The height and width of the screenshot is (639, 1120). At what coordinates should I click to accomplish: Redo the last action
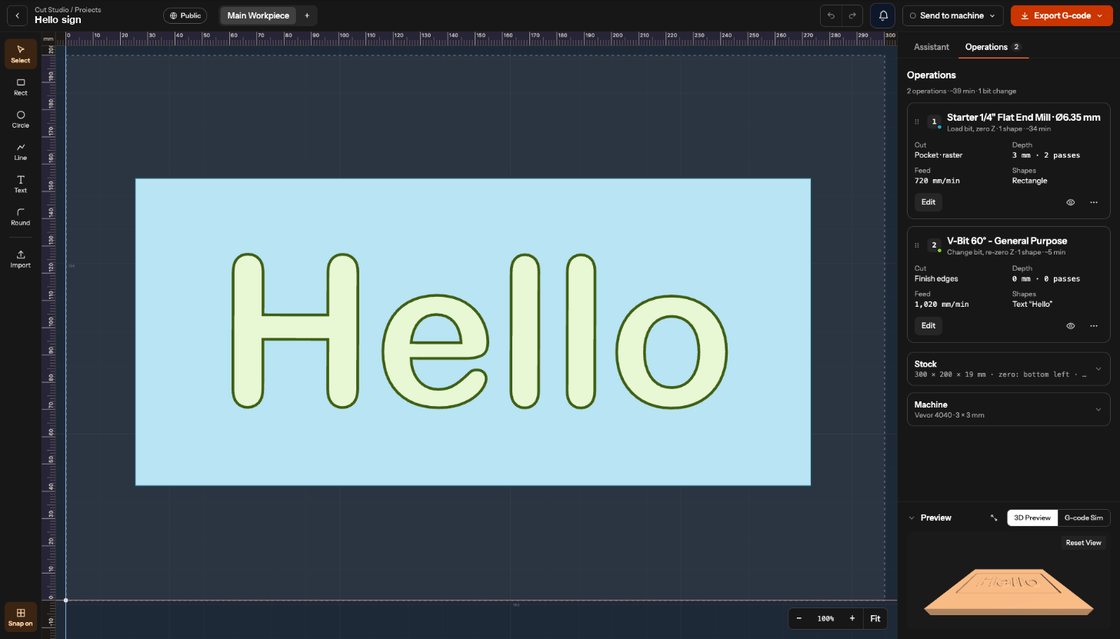[852, 16]
